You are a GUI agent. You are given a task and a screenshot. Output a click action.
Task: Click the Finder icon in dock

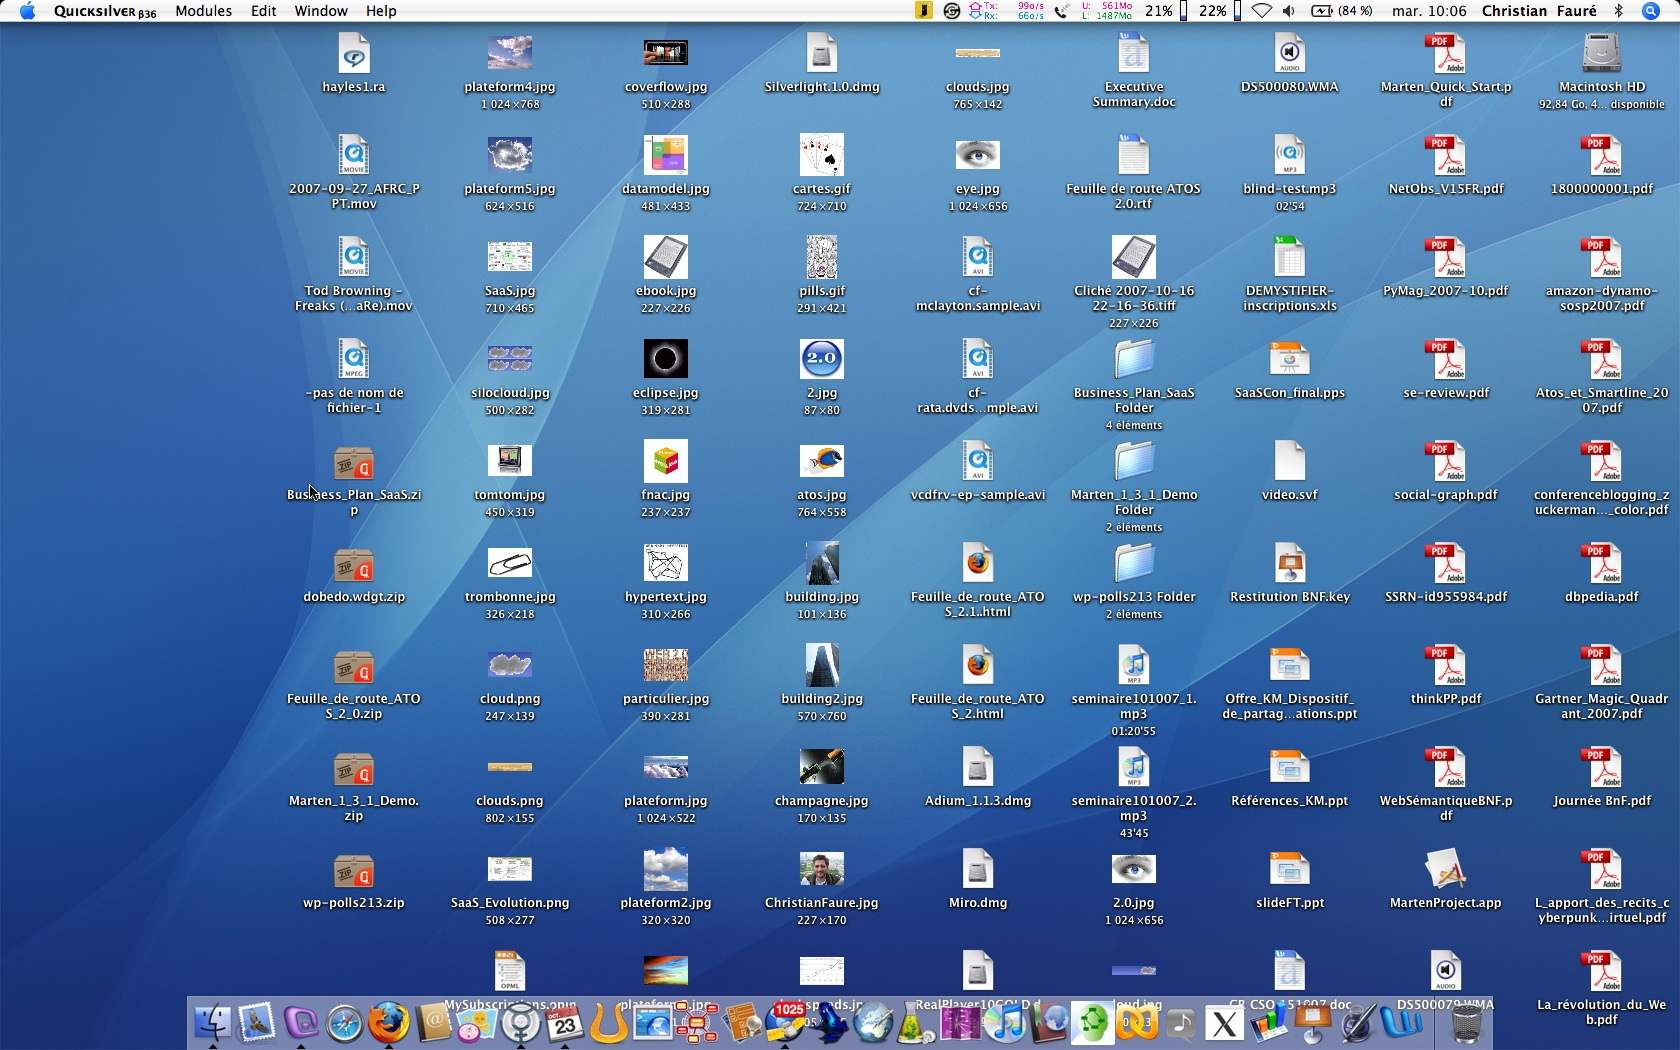212,1023
